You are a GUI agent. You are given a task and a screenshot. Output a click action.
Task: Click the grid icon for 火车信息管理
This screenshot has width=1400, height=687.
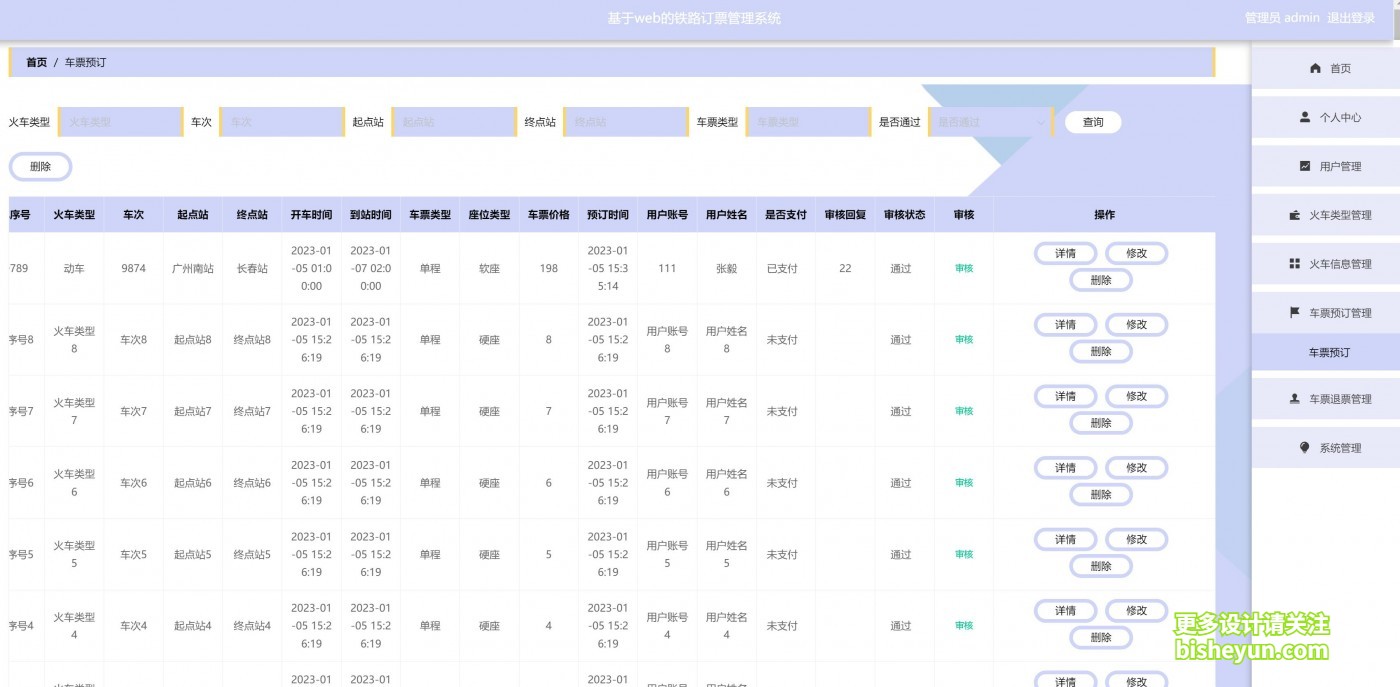coord(1295,264)
